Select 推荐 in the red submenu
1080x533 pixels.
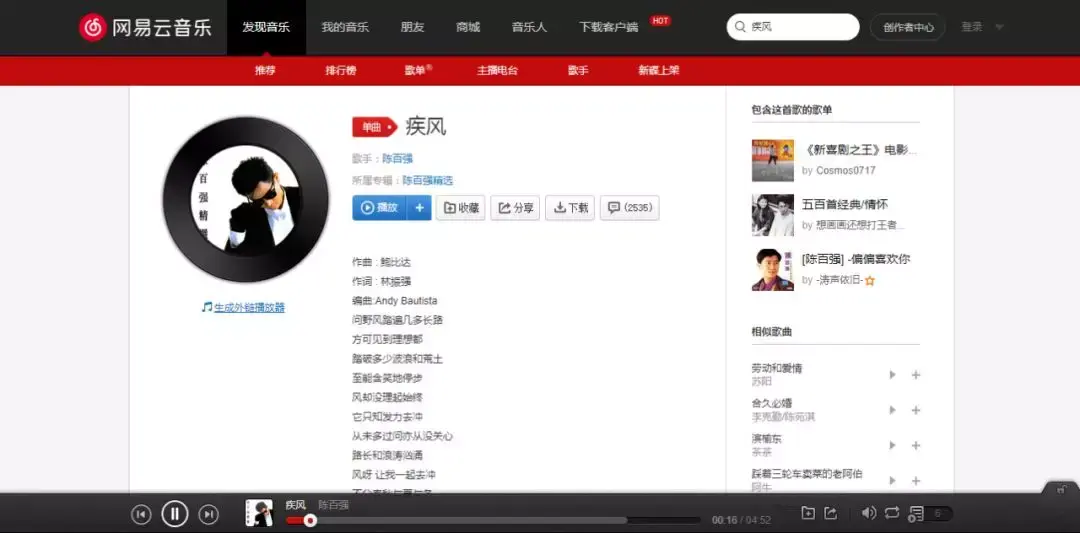pyautogui.click(x=265, y=70)
